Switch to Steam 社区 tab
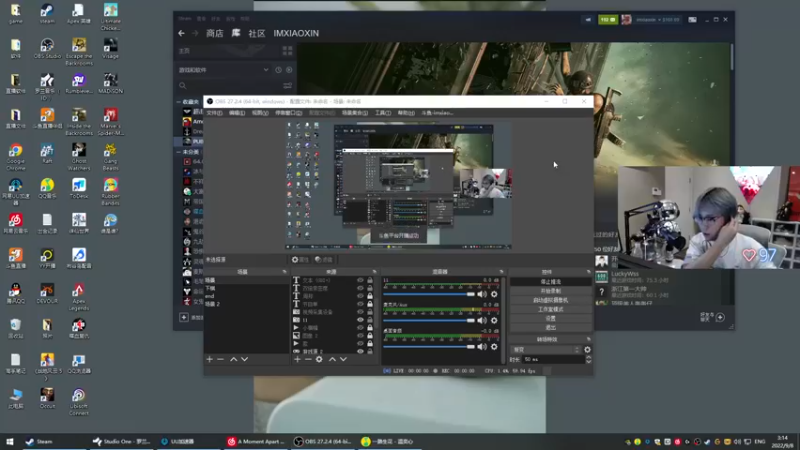This screenshot has width=800, height=450. point(257,33)
